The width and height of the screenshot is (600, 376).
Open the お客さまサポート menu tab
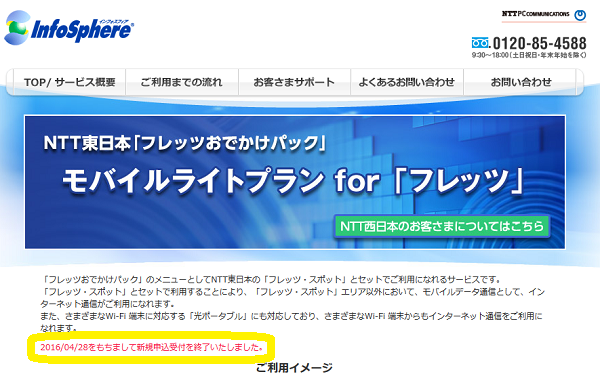click(x=294, y=82)
